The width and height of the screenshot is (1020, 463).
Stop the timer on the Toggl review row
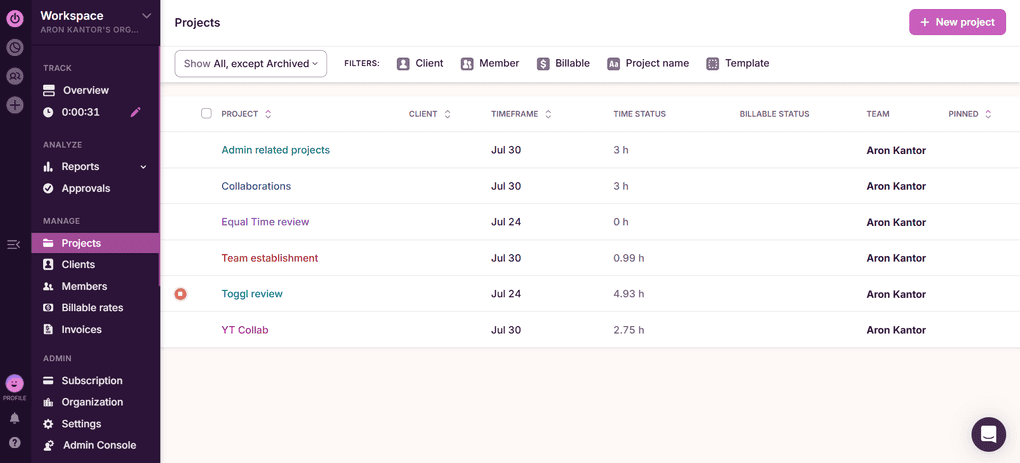181,294
